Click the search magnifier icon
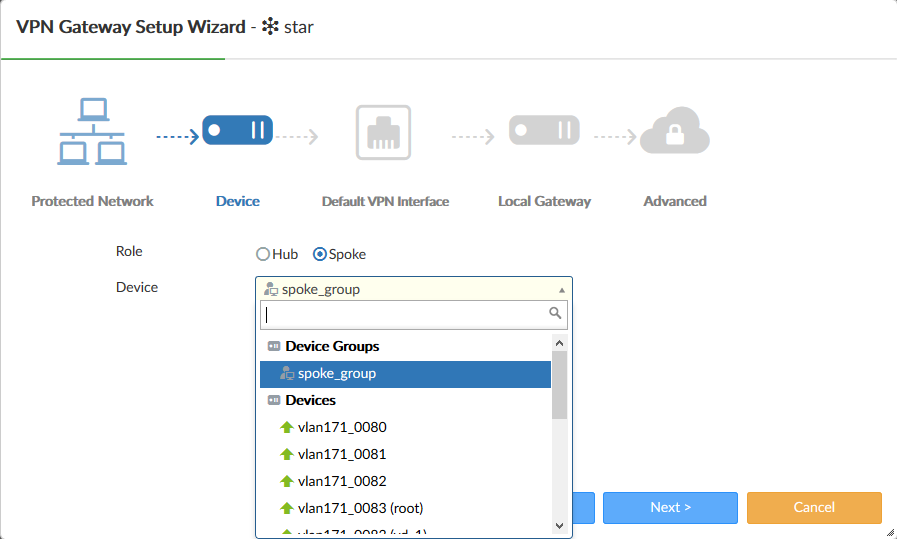The width and height of the screenshot is (897, 539). (x=556, y=313)
